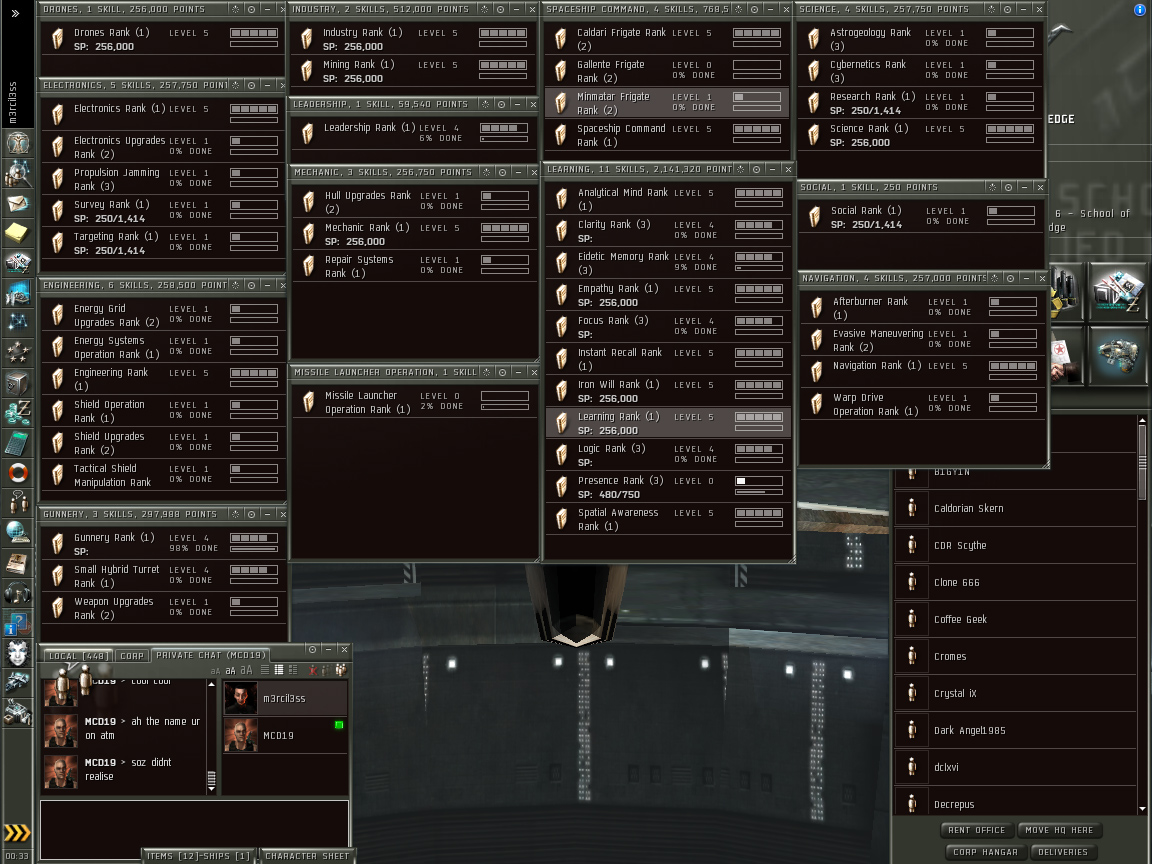Screen dimensions: 1152x864
Task: Pin the Gunnery skills window
Action: click(236, 514)
